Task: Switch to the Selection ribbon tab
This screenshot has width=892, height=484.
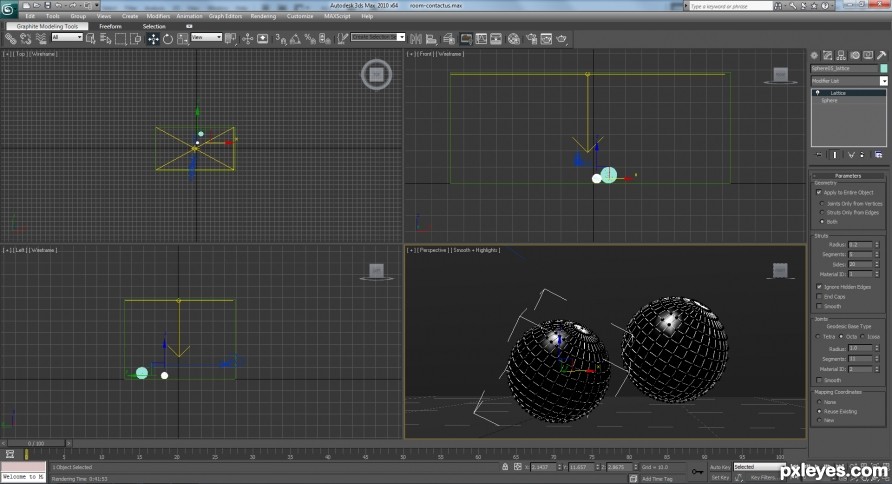Action: tap(154, 26)
